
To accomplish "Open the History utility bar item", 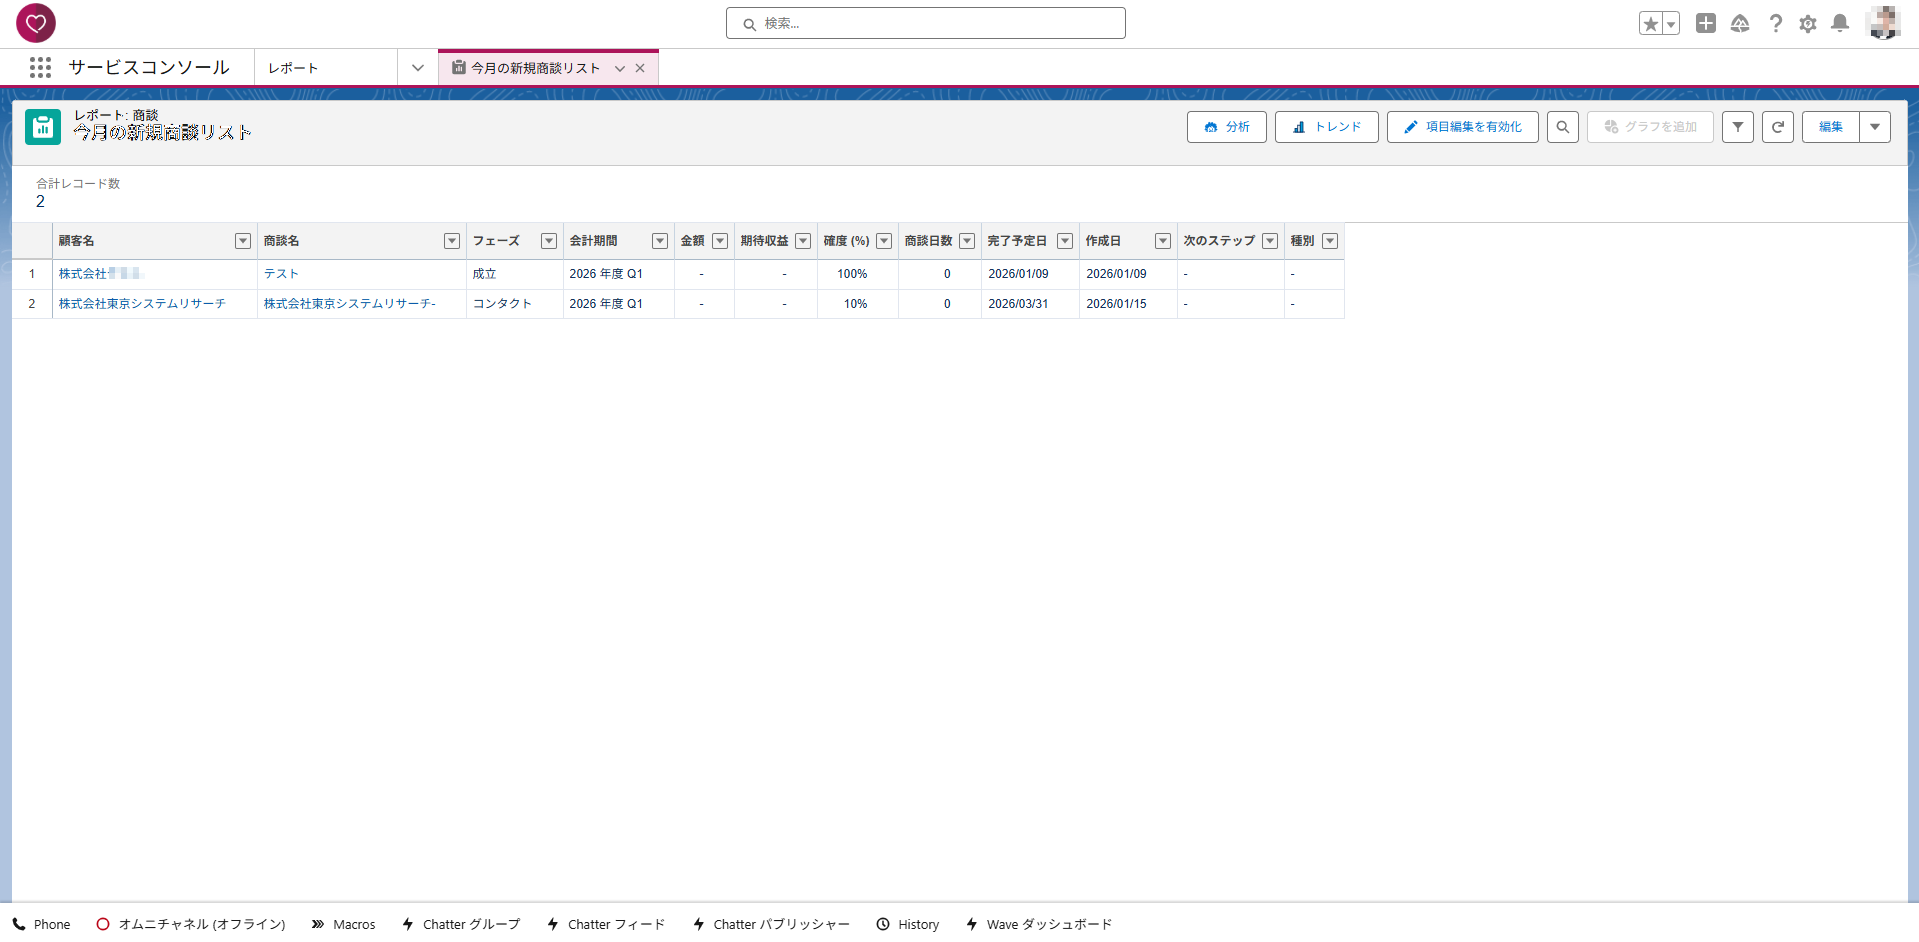I will click(908, 924).
